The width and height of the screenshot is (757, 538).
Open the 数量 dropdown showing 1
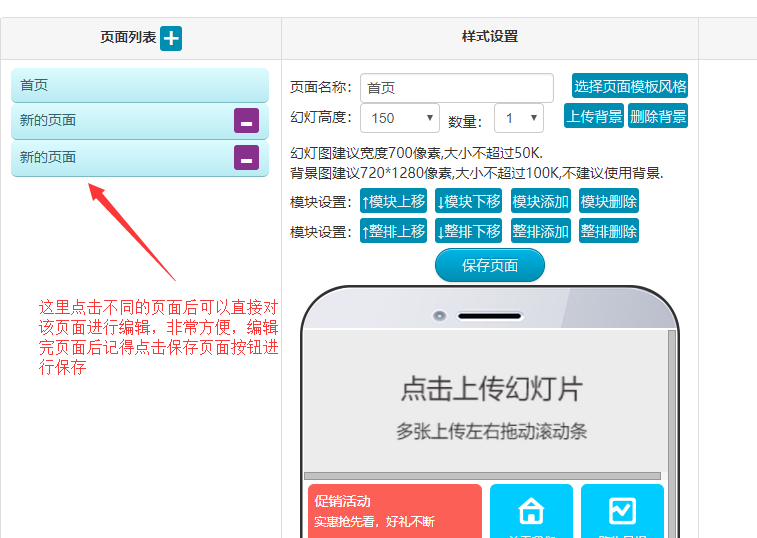click(x=518, y=118)
